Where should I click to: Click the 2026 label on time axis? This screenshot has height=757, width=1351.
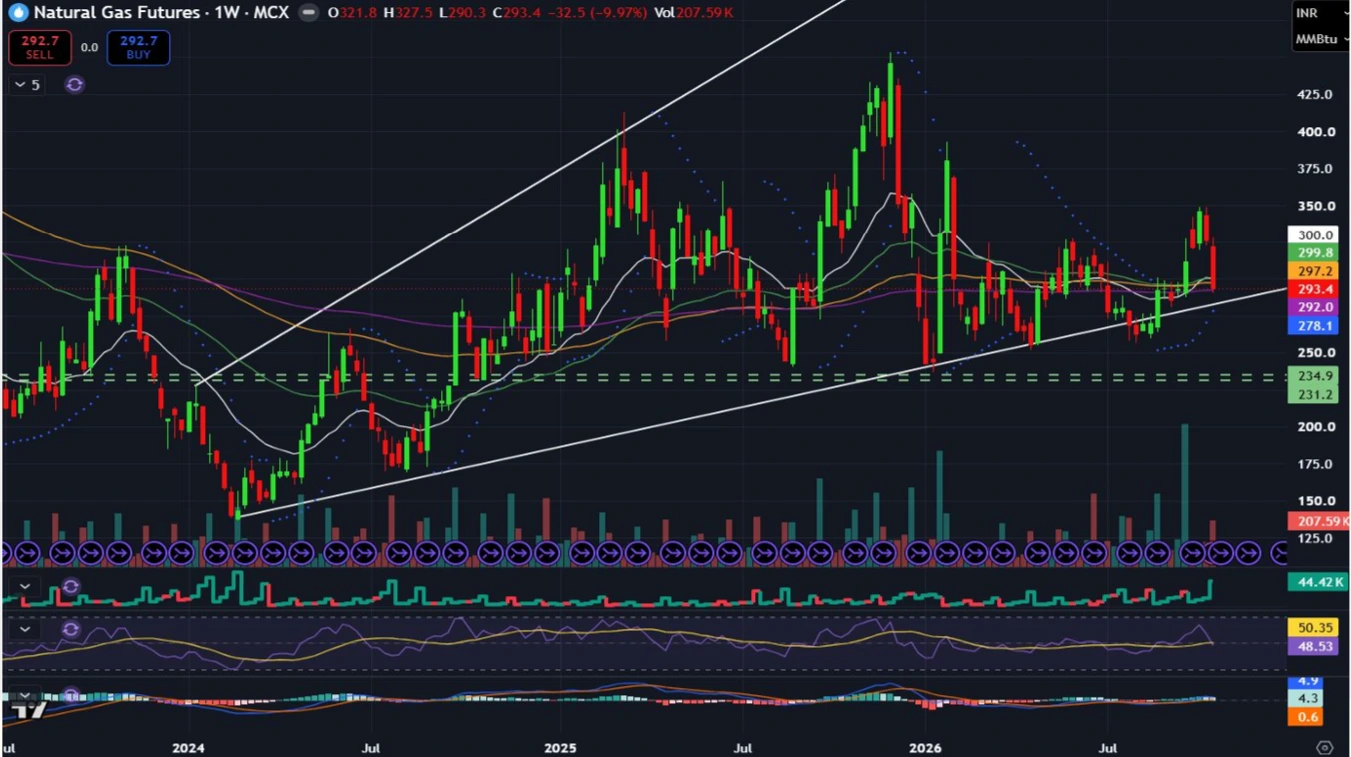(924, 748)
